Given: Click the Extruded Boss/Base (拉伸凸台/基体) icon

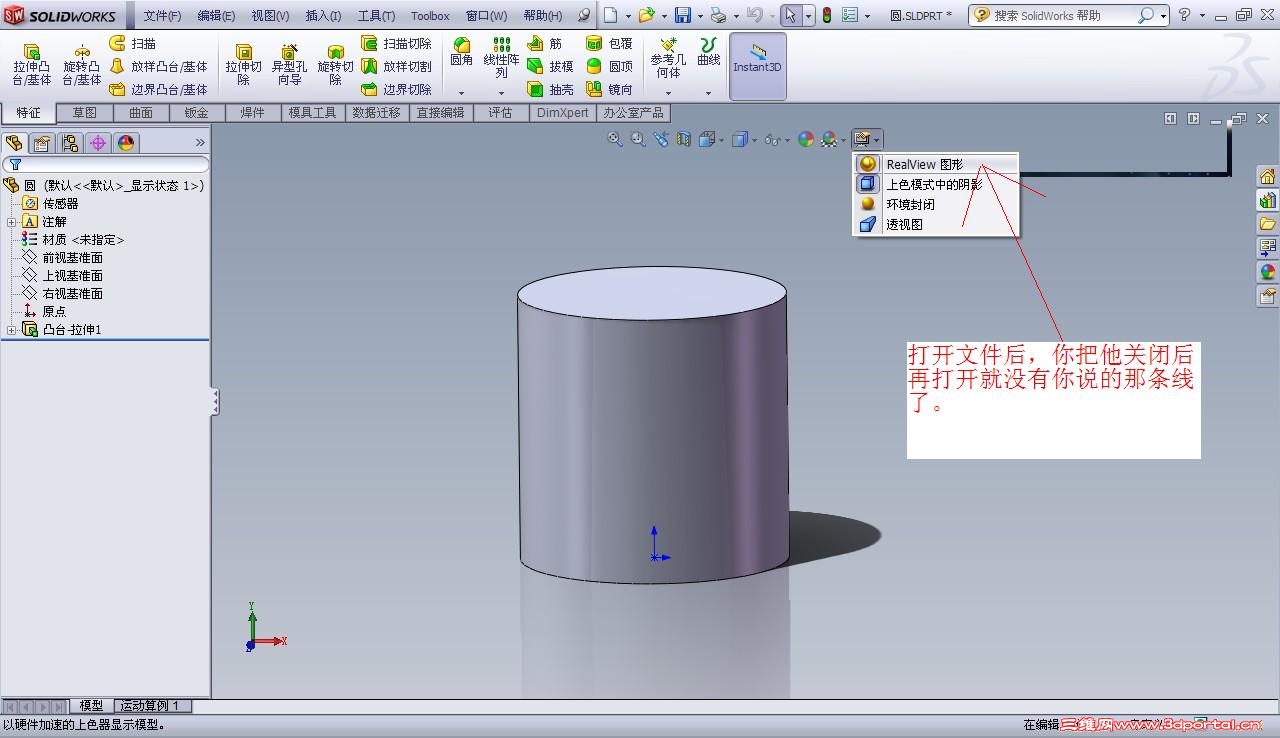Looking at the screenshot, I should point(31,64).
